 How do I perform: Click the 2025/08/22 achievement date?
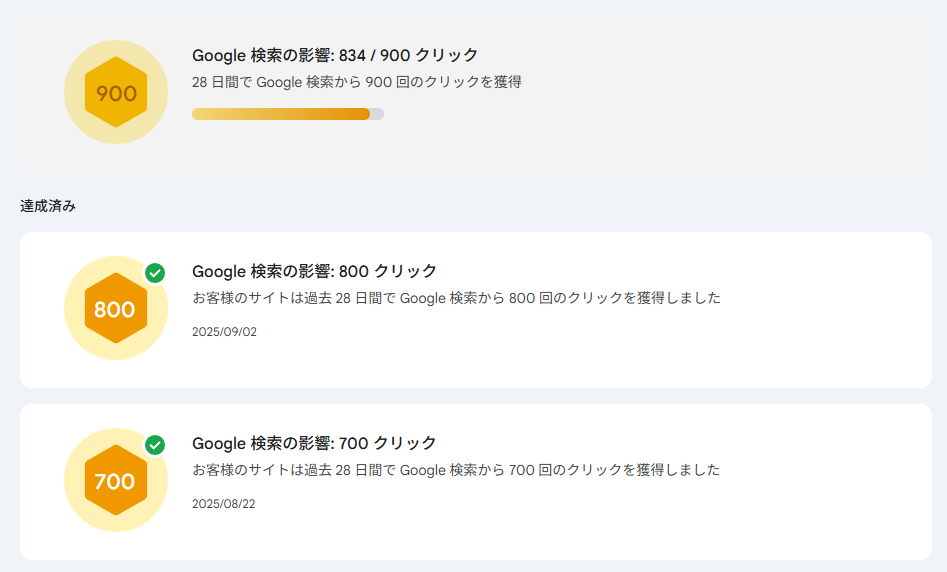[x=224, y=504]
